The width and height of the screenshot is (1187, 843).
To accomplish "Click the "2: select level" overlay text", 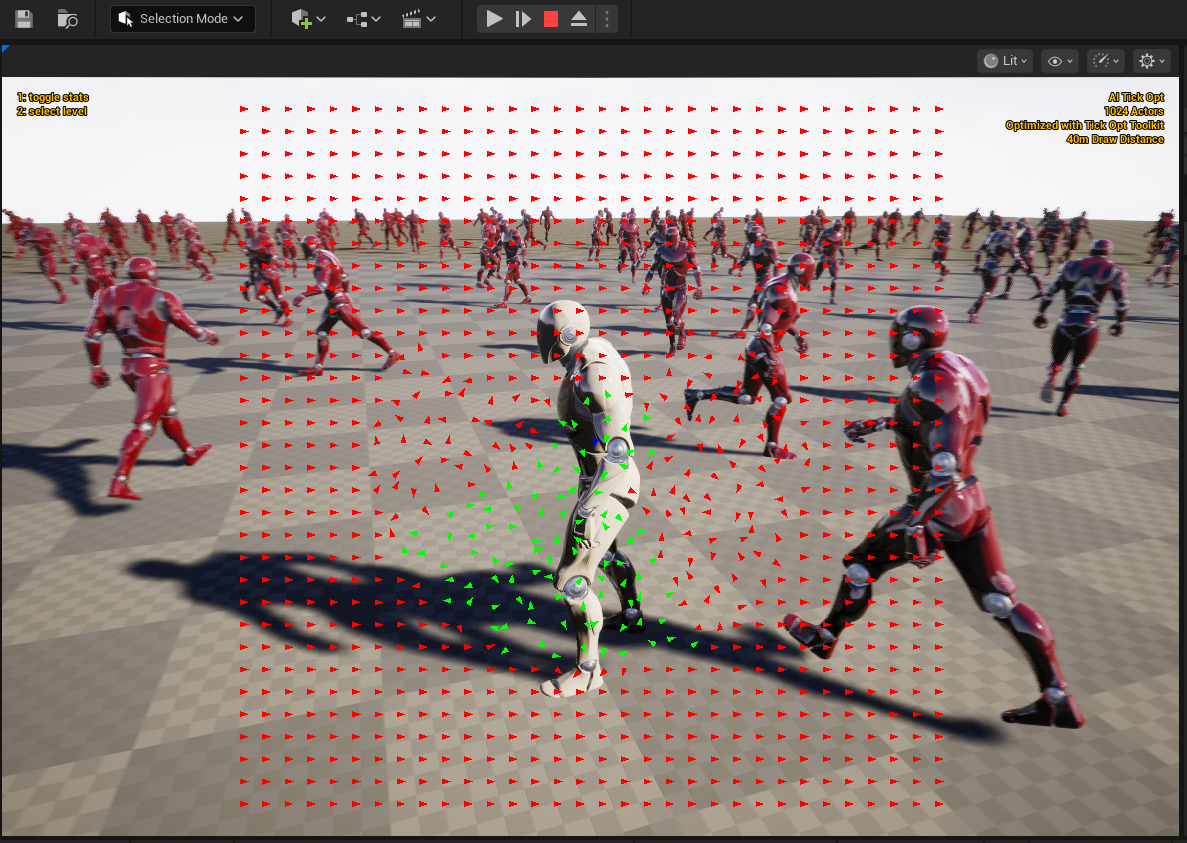I will point(52,111).
